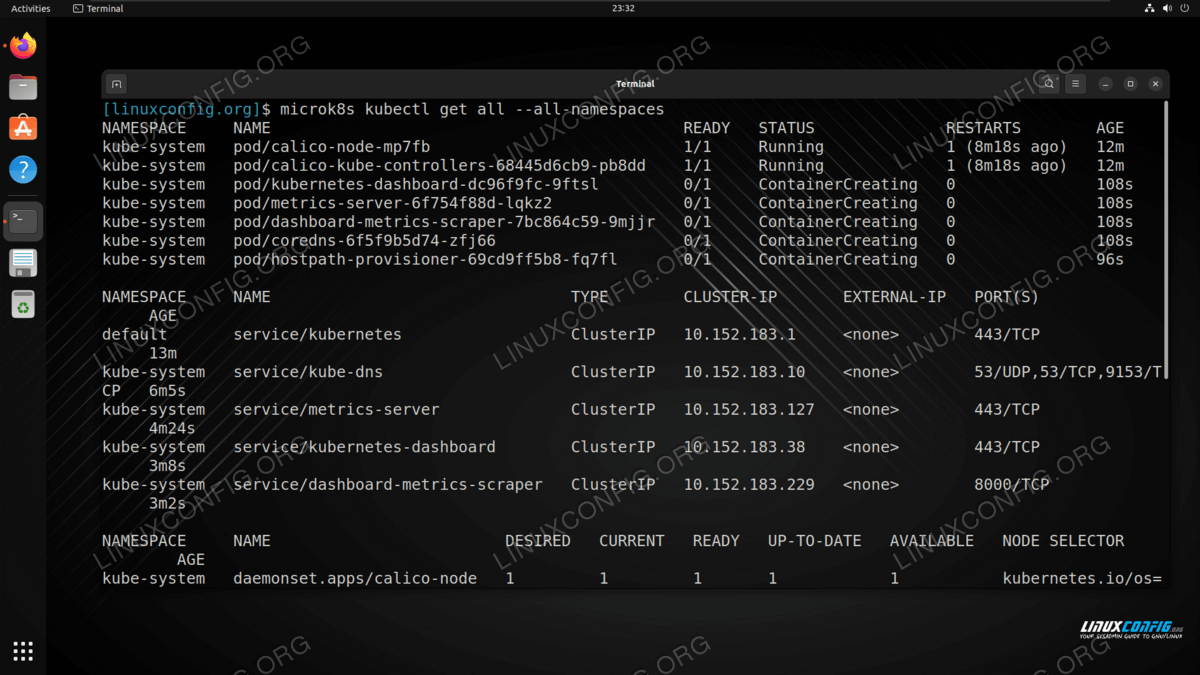Click the kubernetes.io/os= node selector value
Screen dimensions: 1200x675
tap(1082, 578)
